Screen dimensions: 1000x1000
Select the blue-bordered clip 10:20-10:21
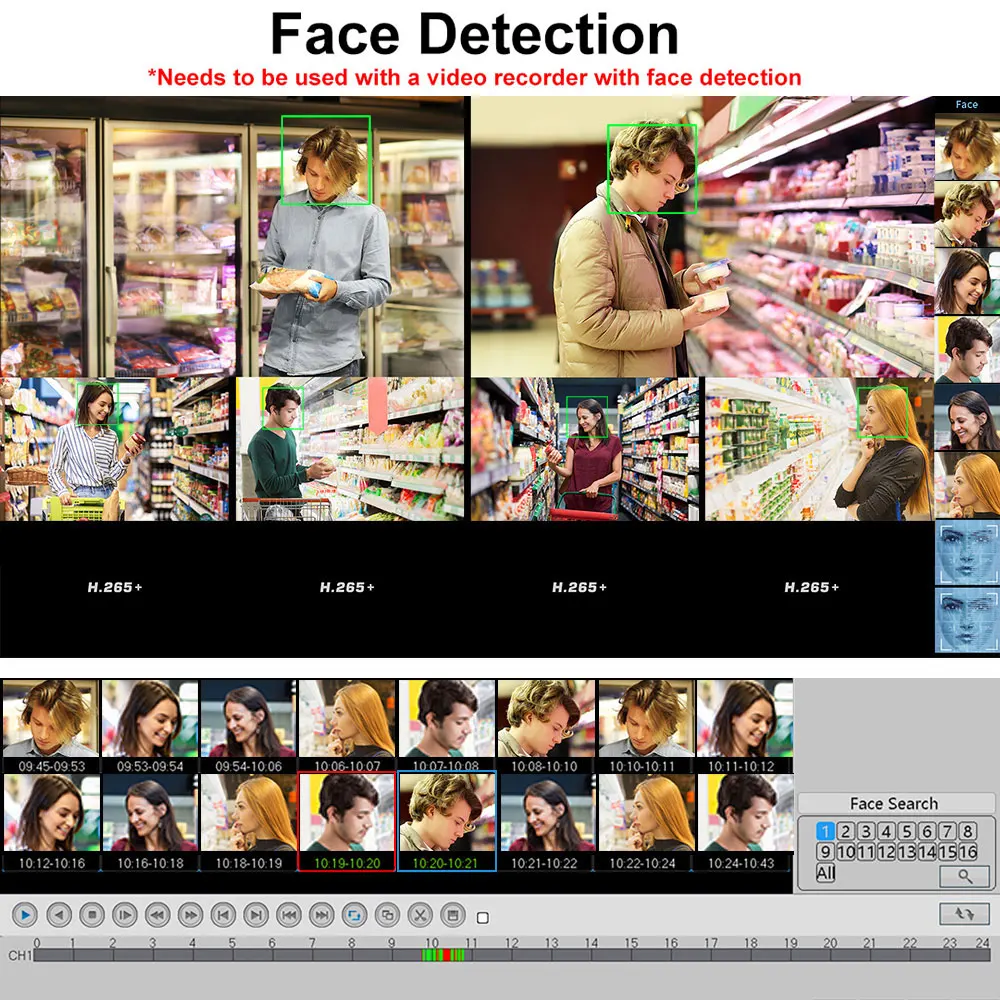coord(446,821)
